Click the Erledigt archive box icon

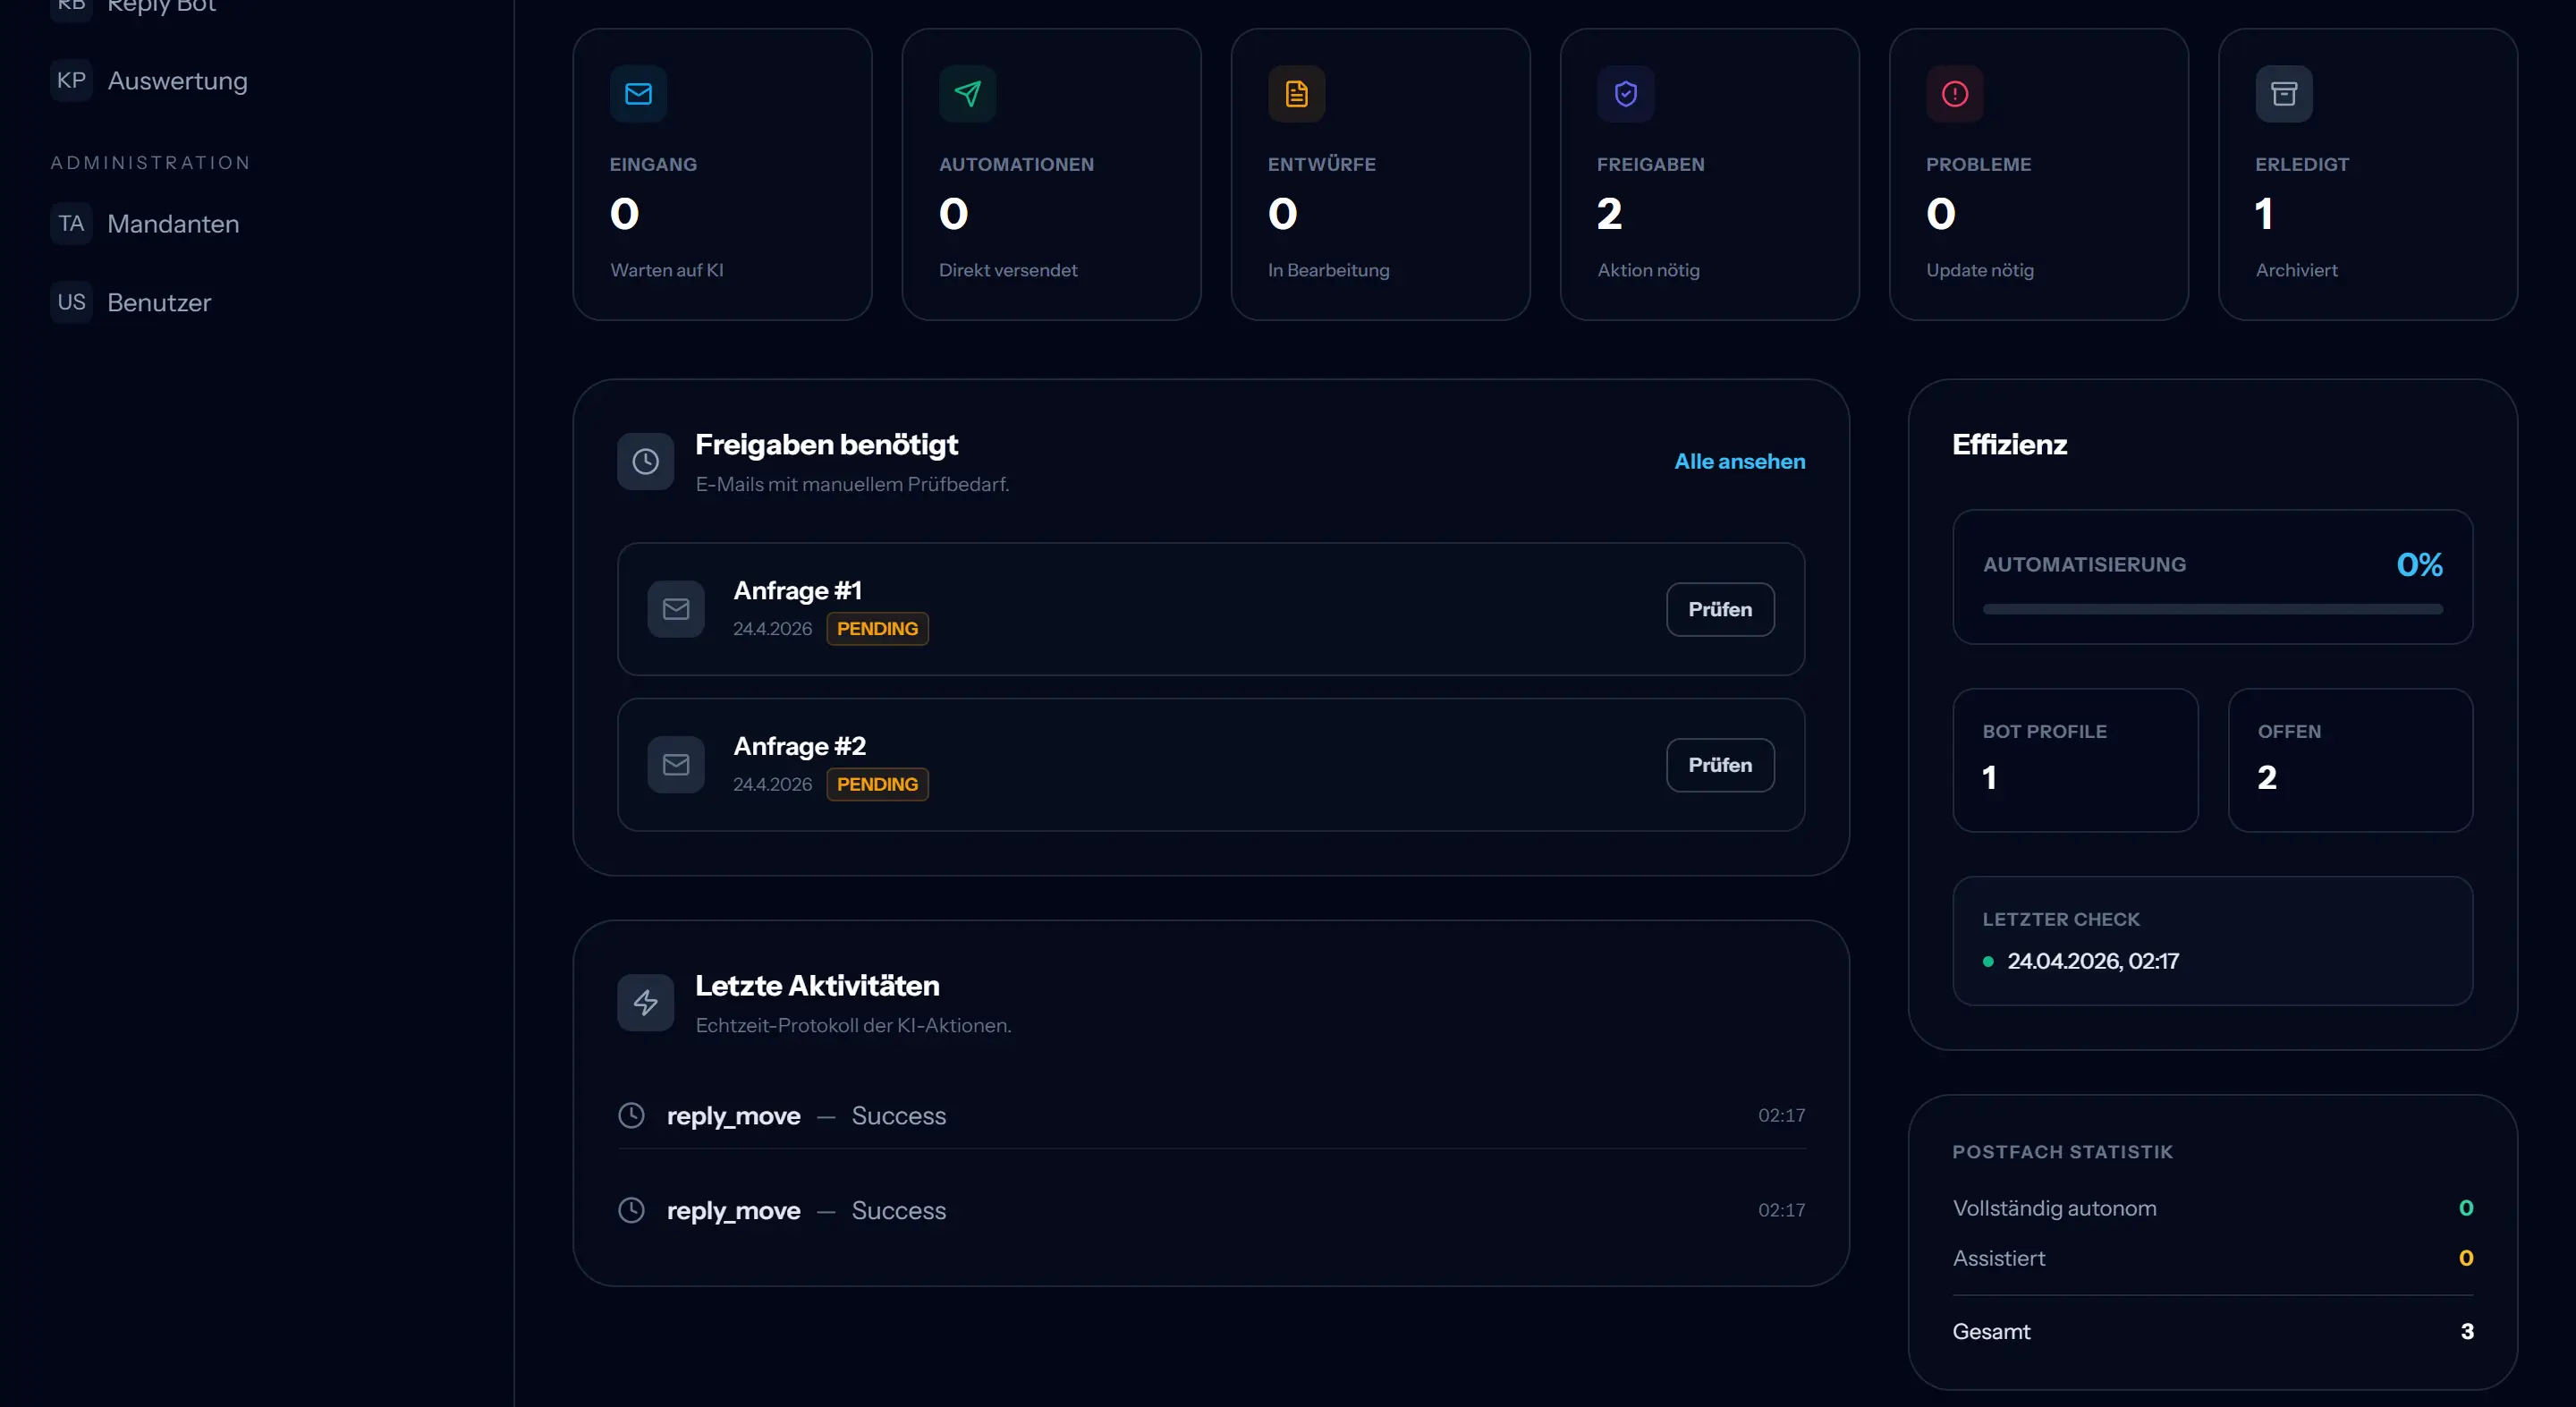click(2283, 94)
